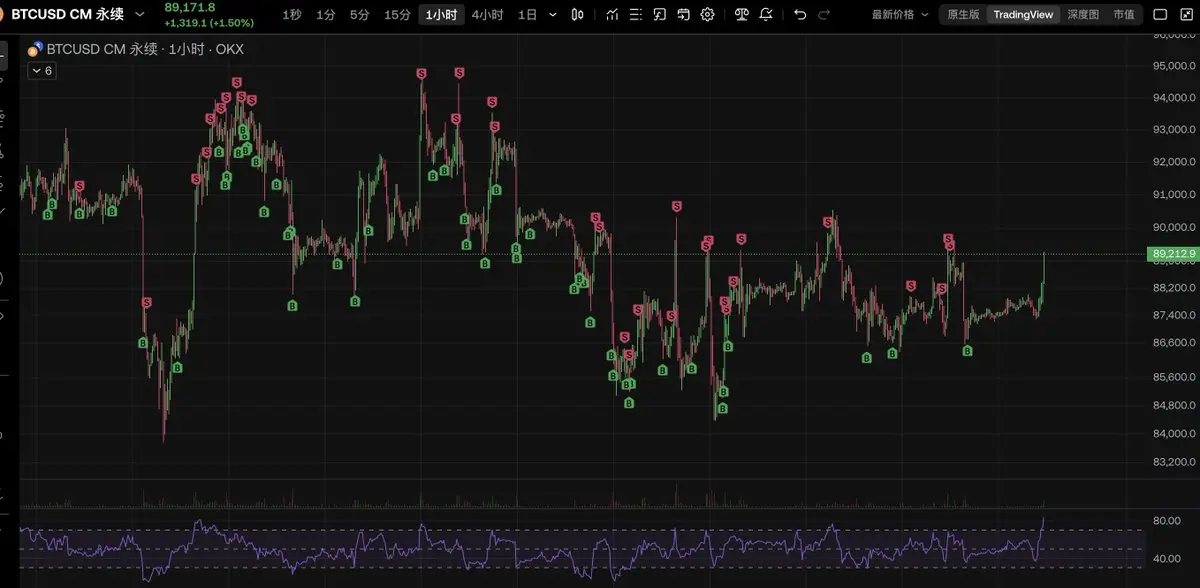The height and width of the screenshot is (588, 1200).
Task: Click the BTCUSD CM 永续 pair name
Action: coord(70,14)
